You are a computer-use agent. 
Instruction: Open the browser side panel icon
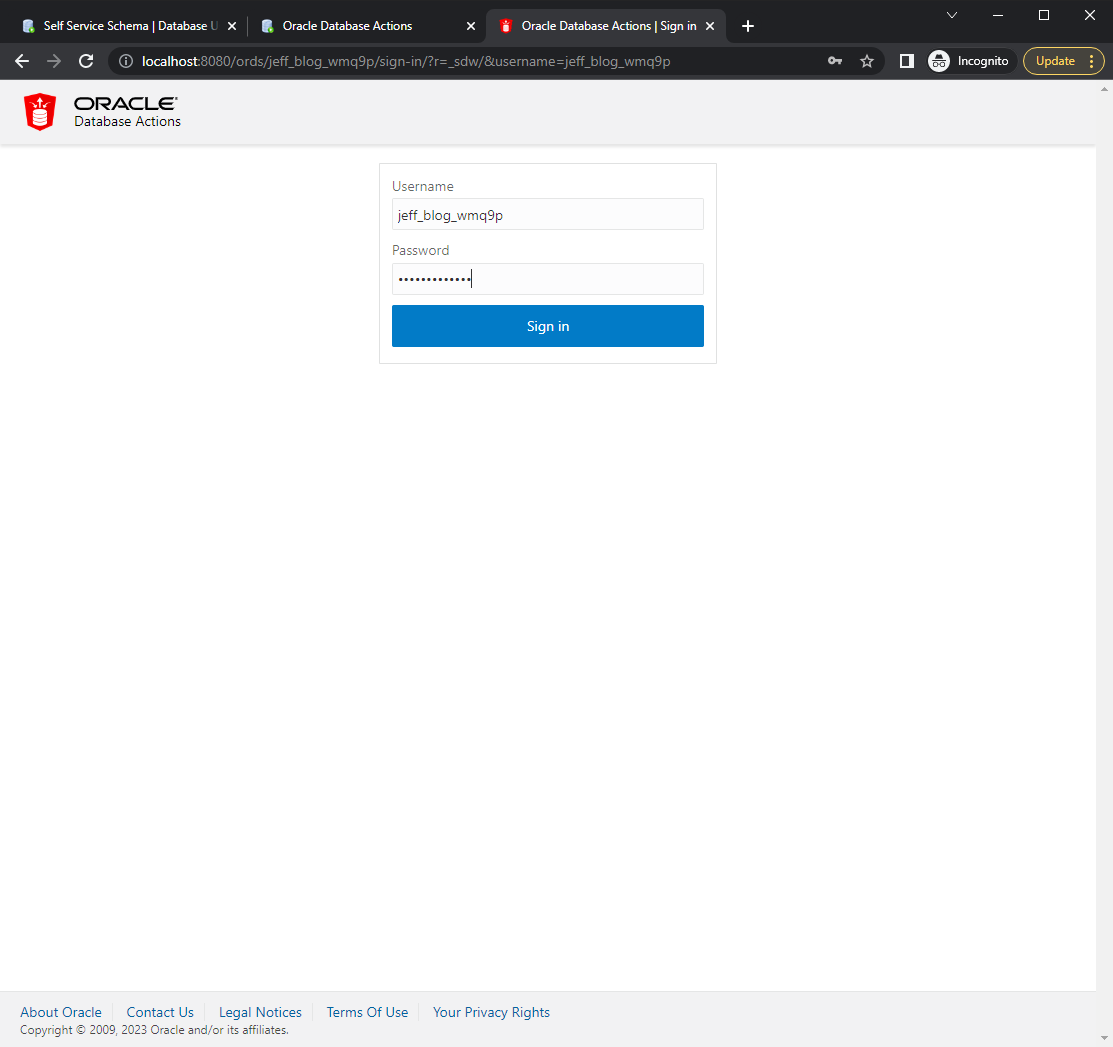pyautogui.click(x=906, y=61)
